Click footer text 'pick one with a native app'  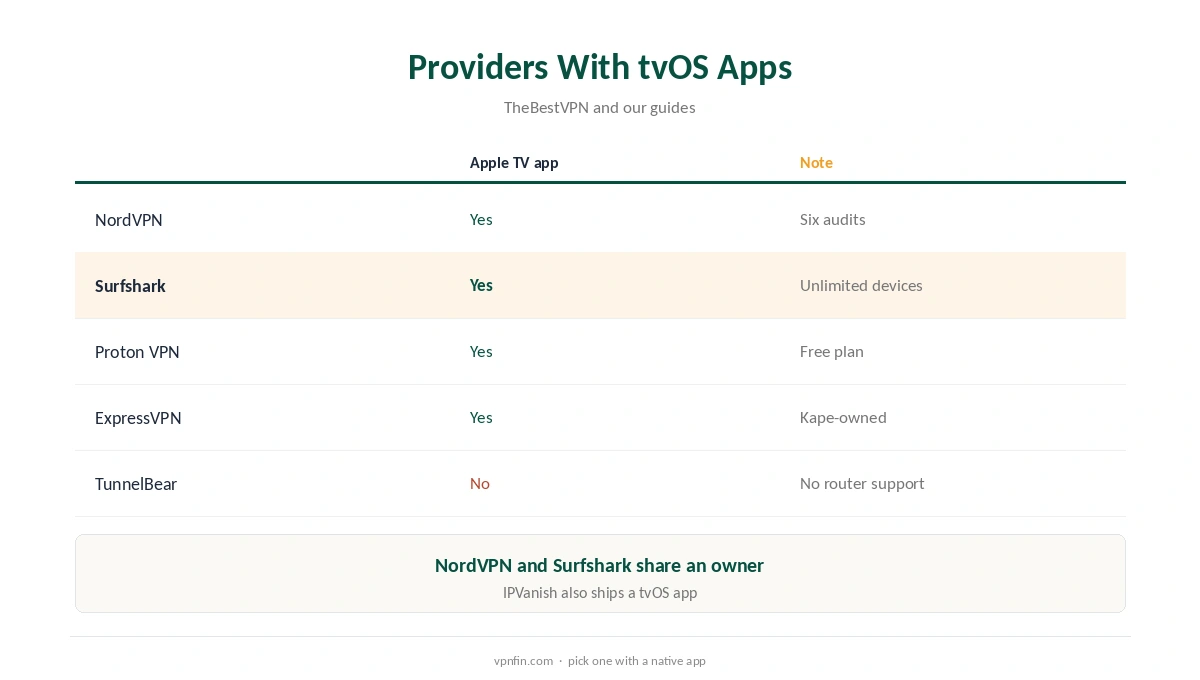point(637,661)
